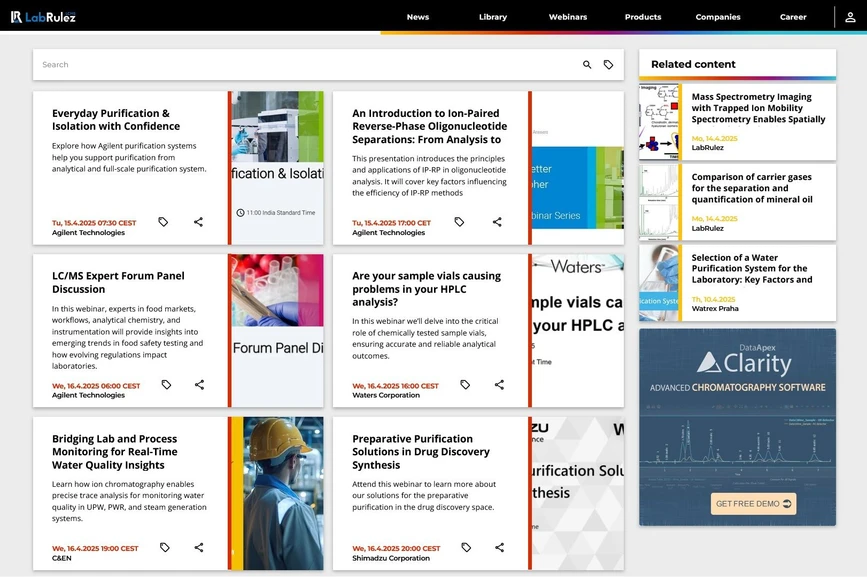Open the Products menu
The height and width of the screenshot is (577, 867).
pos(643,17)
